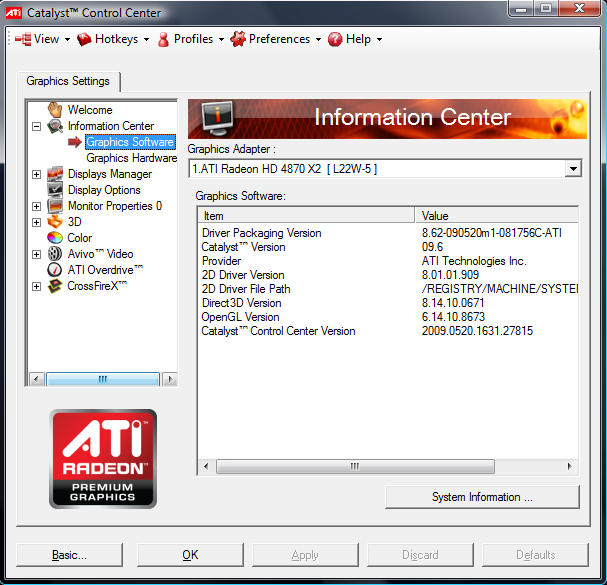
Task: Click the View menu tree icon
Action: click(x=23, y=39)
